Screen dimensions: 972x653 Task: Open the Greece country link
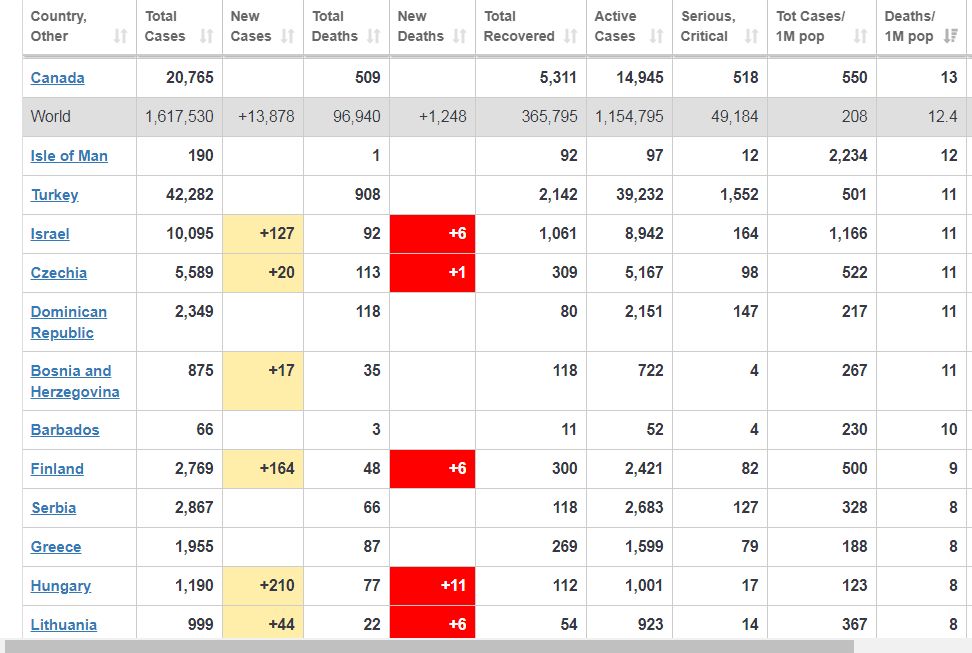click(x=56, y=548)
